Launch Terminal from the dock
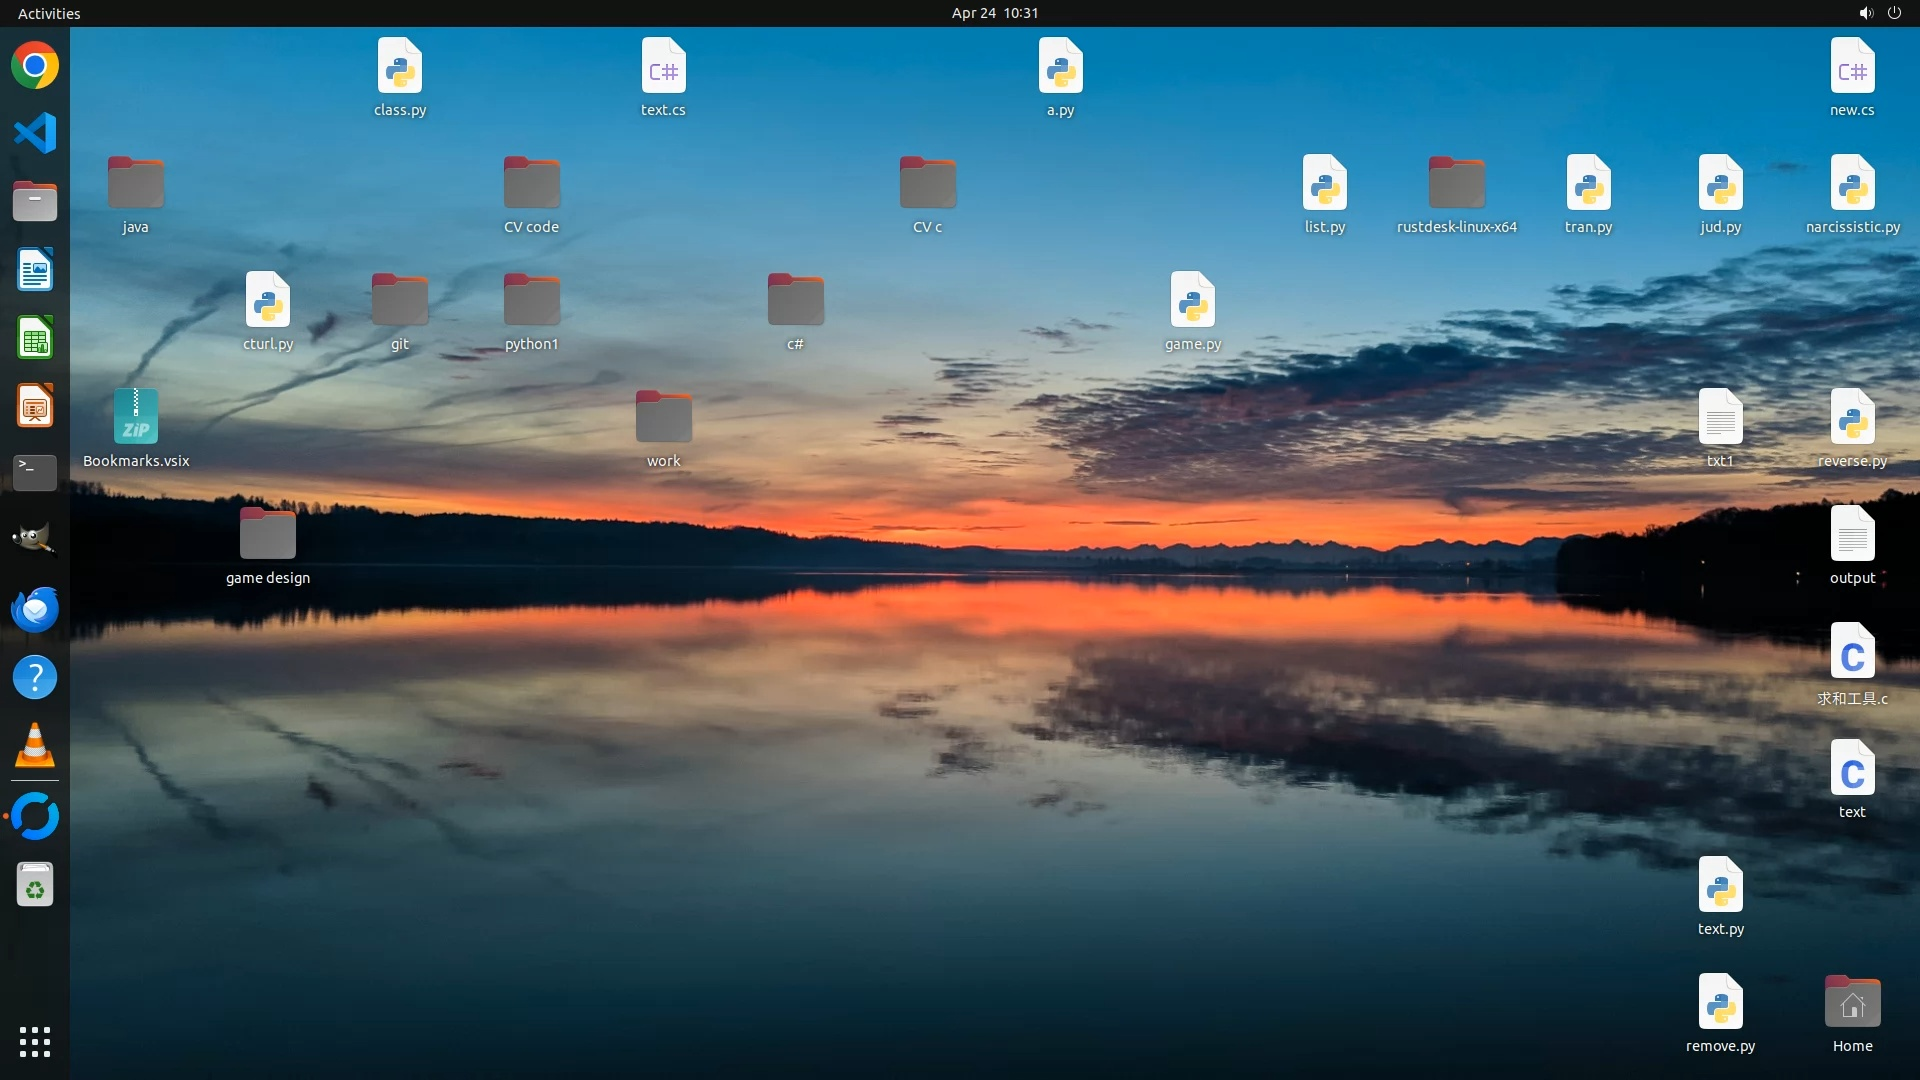 [x=35, y=472]
